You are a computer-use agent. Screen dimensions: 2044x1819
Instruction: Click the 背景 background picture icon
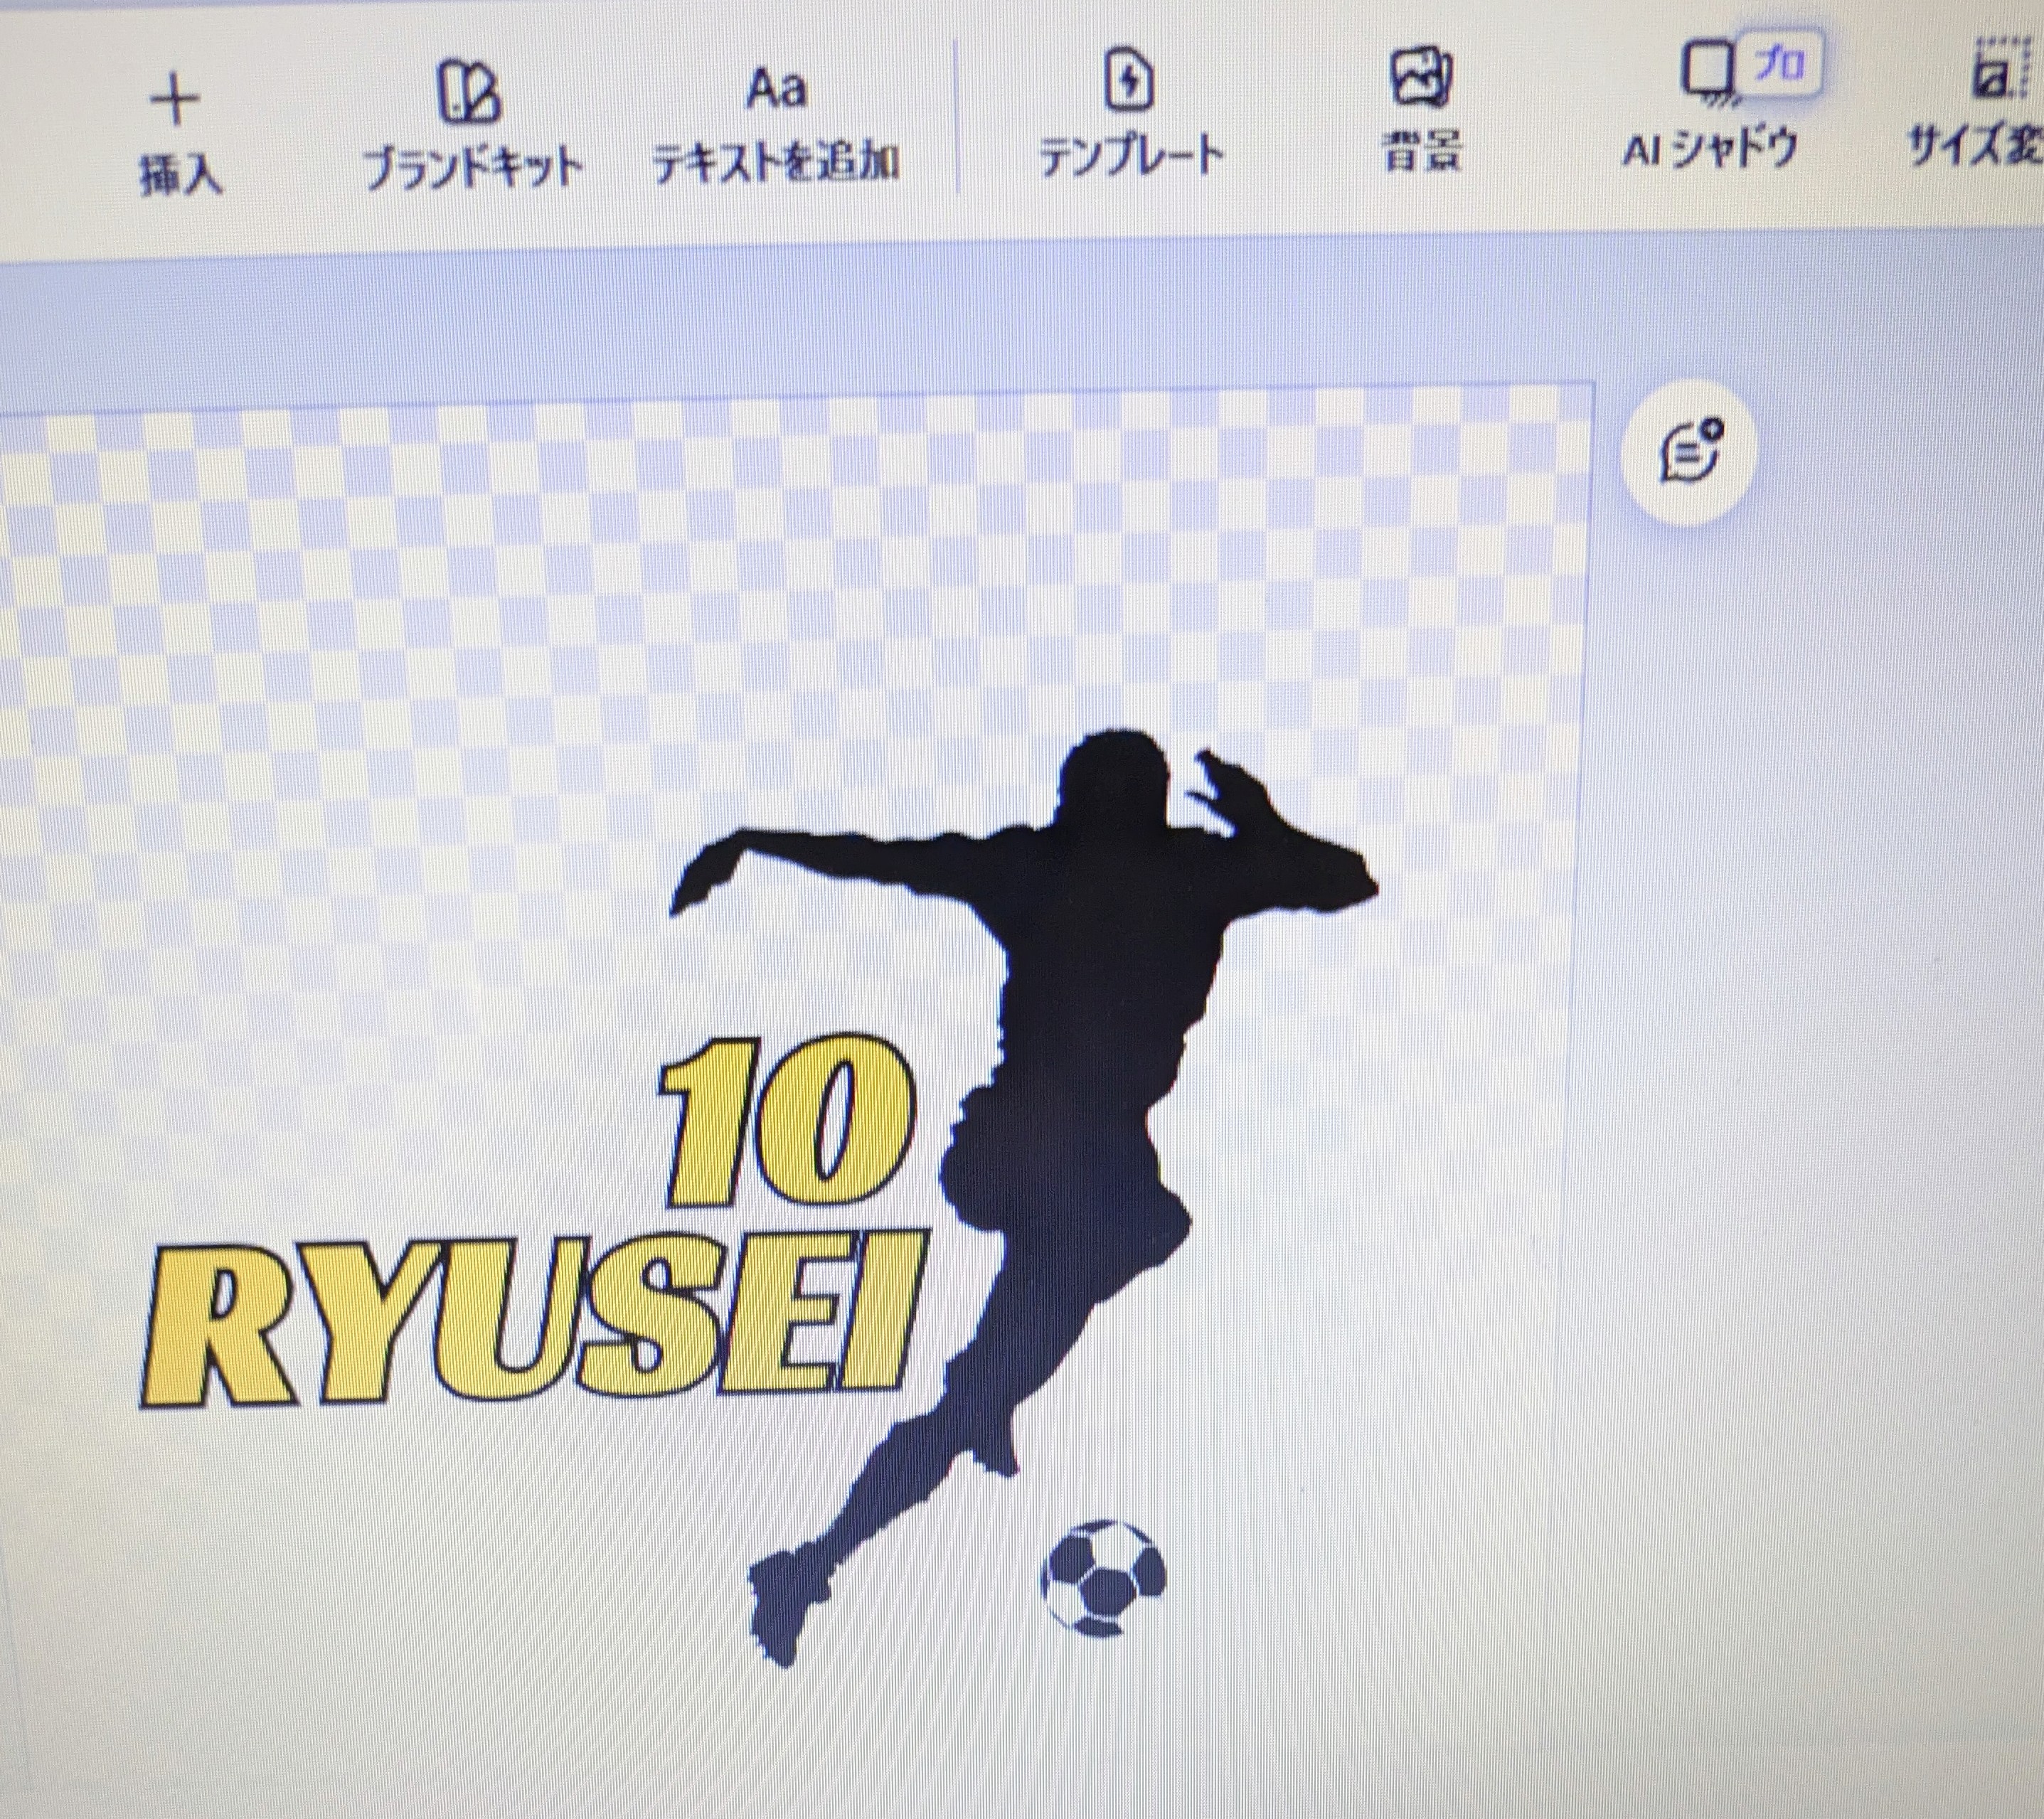1421,77
